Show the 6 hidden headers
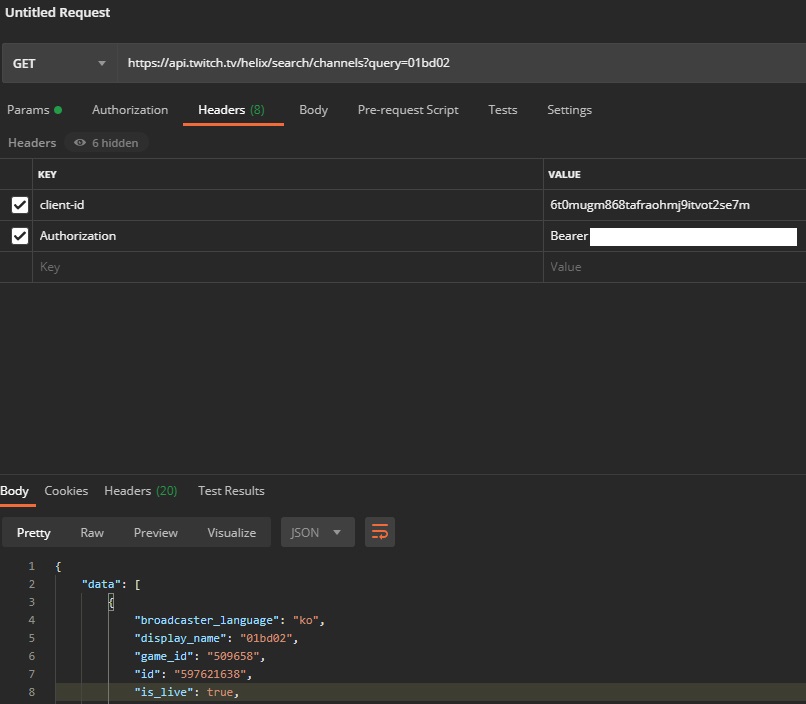Screen dimensions: 806x704 (106, 142)
